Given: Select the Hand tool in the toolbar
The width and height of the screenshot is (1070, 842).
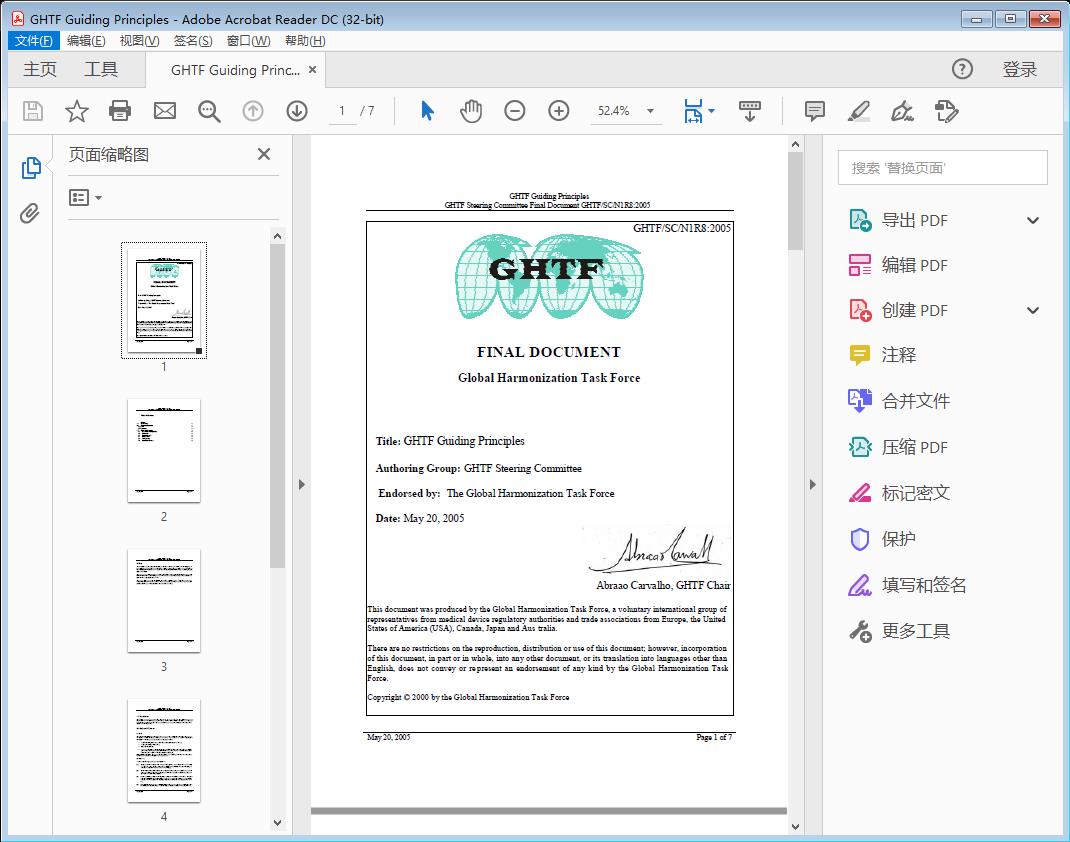Looking at the screenshot, I should [x=470, y=111].
